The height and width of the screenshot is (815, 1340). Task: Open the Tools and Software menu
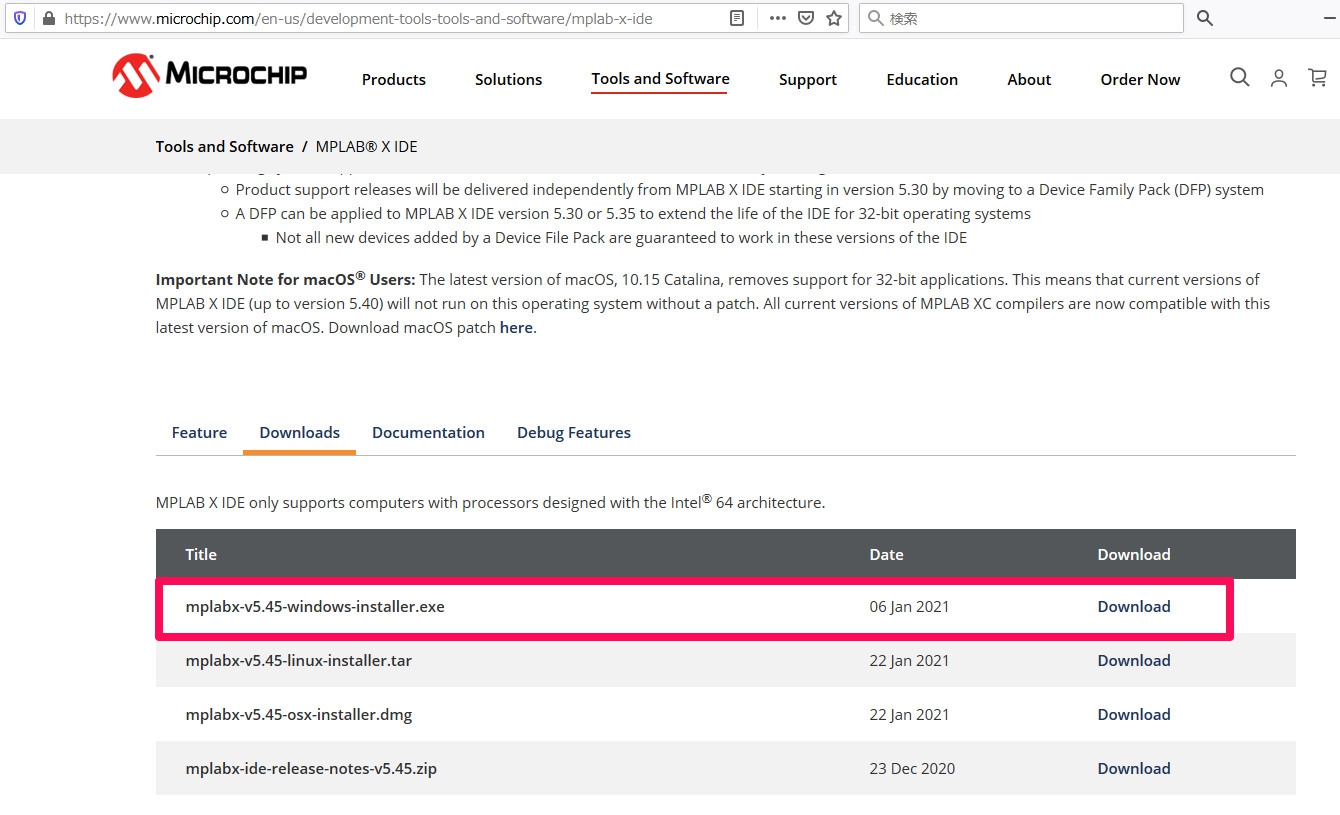click(660, 79)
